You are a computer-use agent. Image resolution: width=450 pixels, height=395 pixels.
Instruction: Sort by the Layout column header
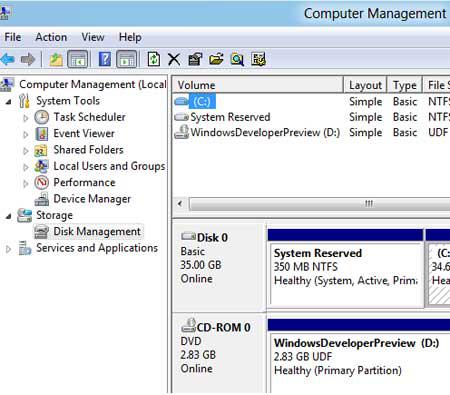pyautogui.click(x=365, y=85)
